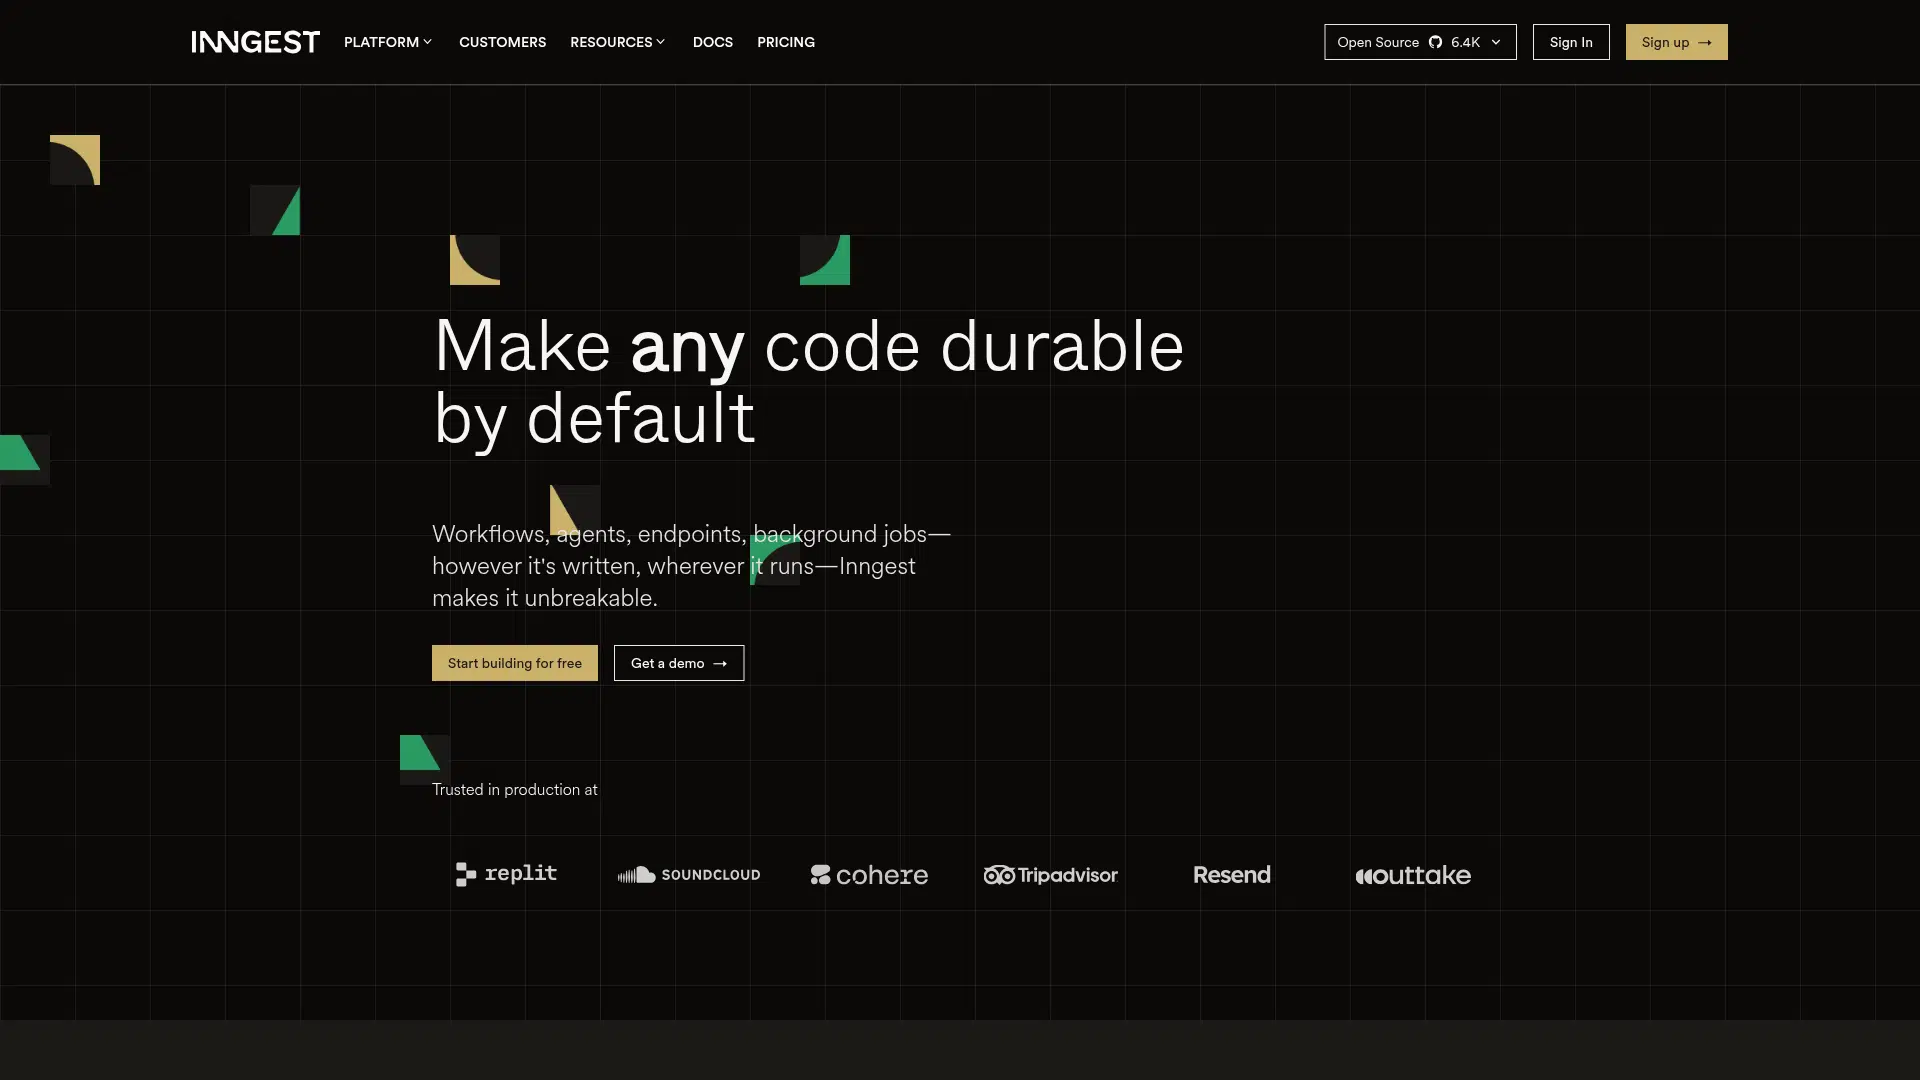Click the GitHub icon beside 6.4K
This screenshot has height=1080, width=1920.
pos(1435,42)
